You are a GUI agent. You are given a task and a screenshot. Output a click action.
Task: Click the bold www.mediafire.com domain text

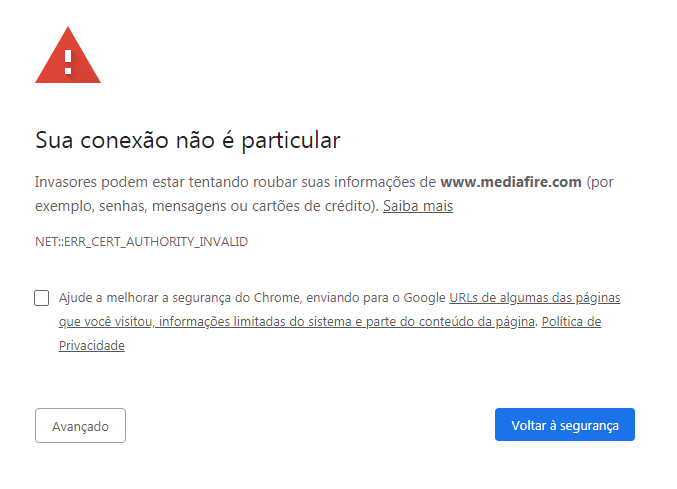pos(510,182)
